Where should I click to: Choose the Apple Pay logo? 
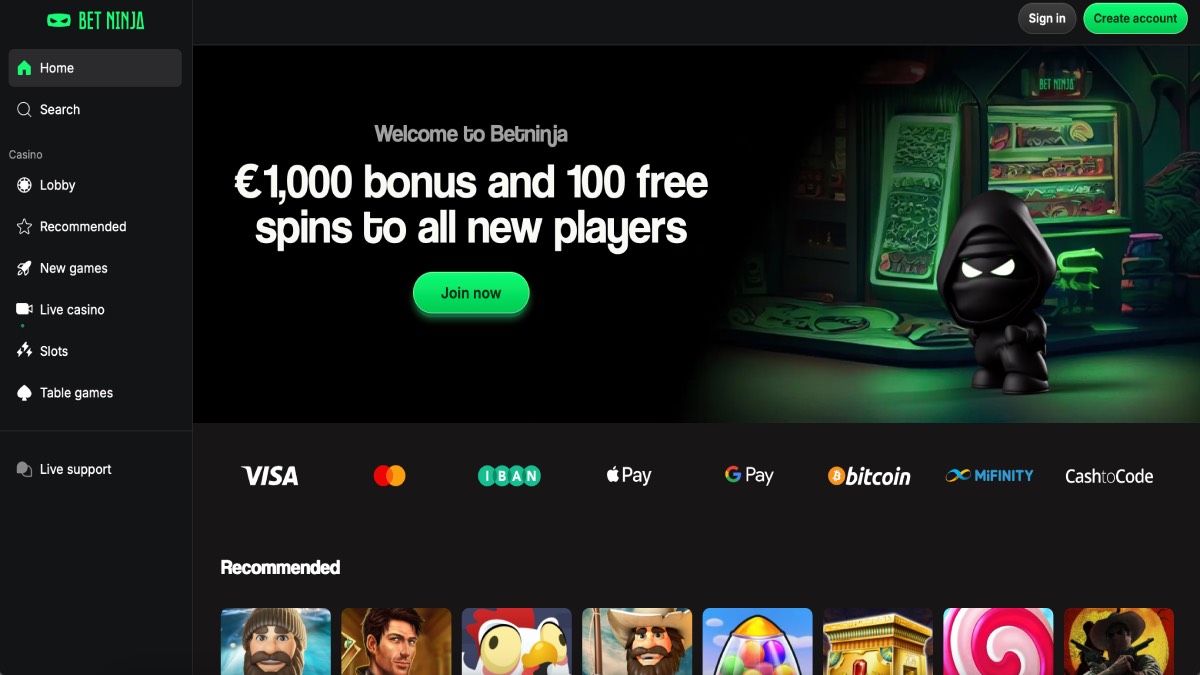point(629,475)
